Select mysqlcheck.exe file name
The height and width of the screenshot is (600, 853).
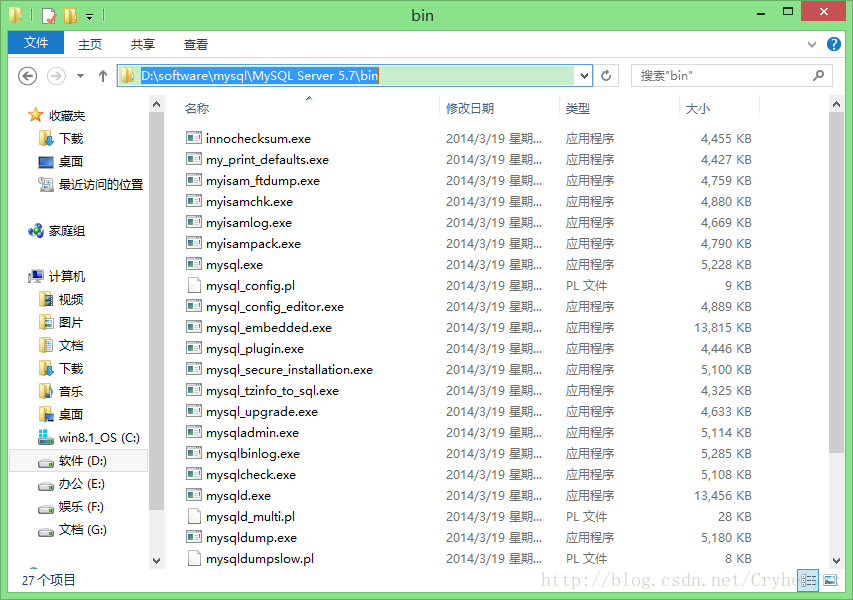tap(251, 475)
